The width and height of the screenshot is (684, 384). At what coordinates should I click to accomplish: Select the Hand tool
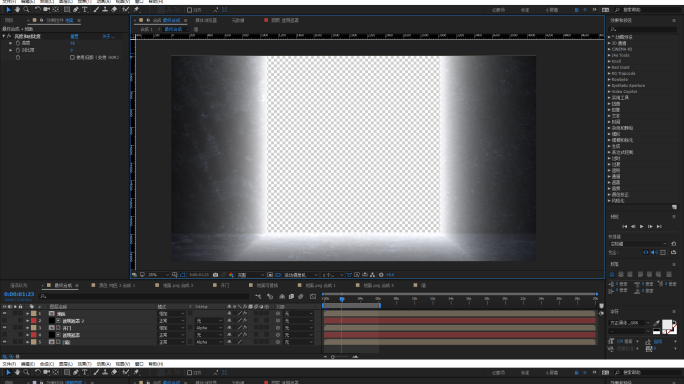pos(17,9)
